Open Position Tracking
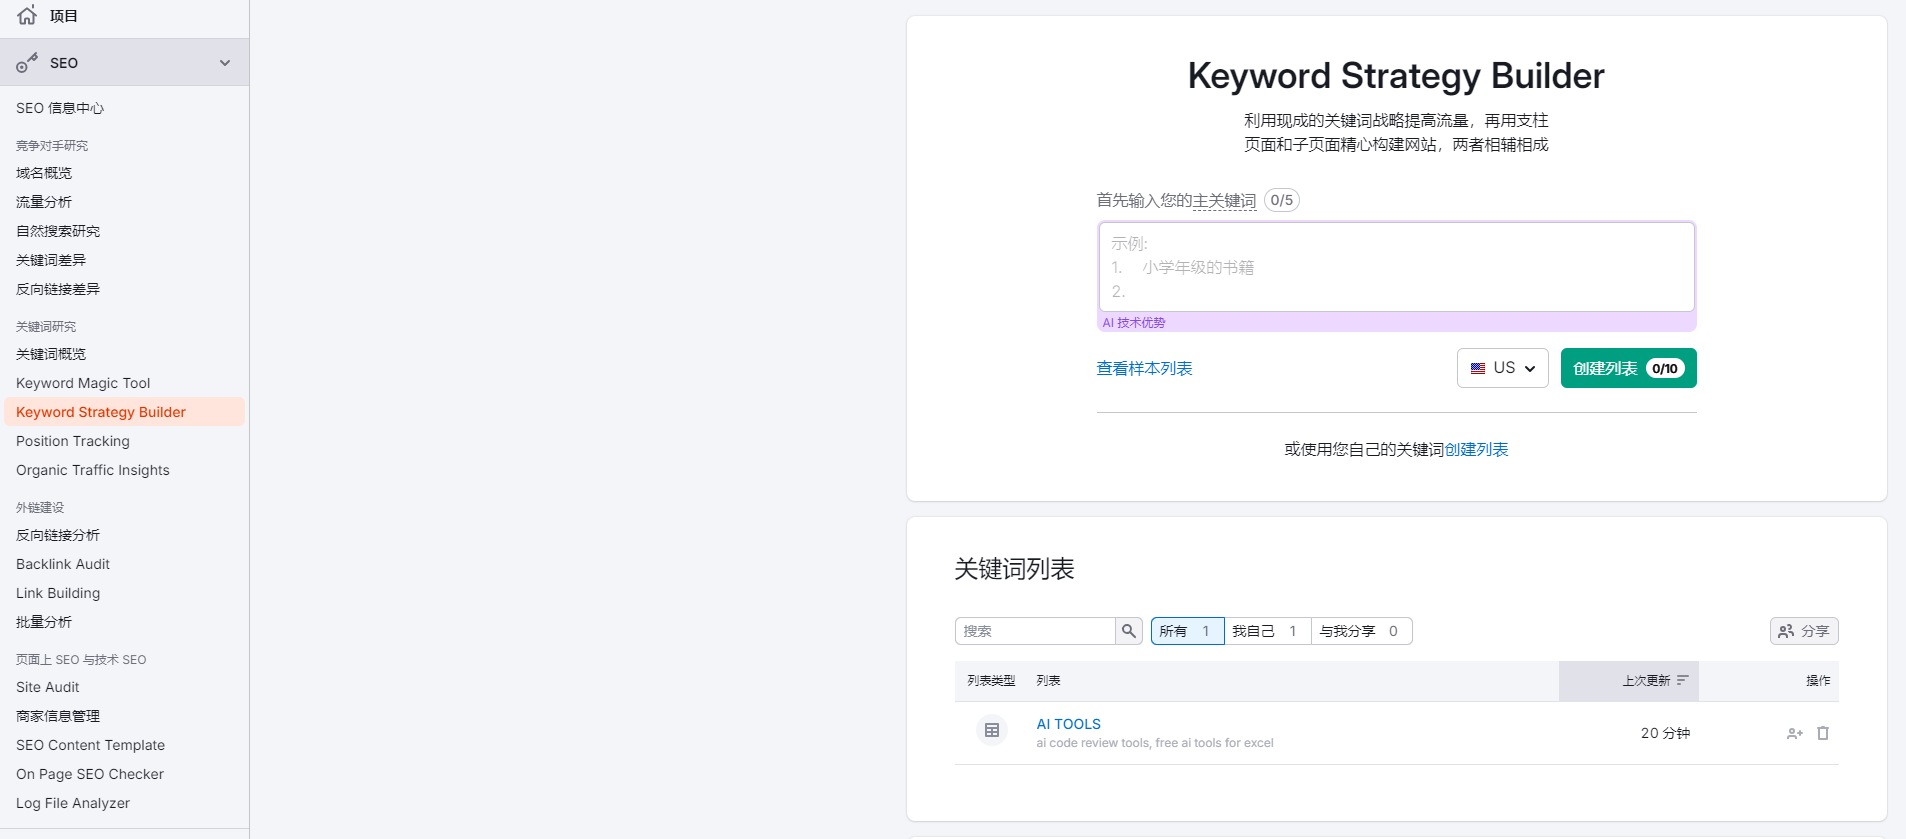This screenshot has width=1906, height=839. point(73,441)
